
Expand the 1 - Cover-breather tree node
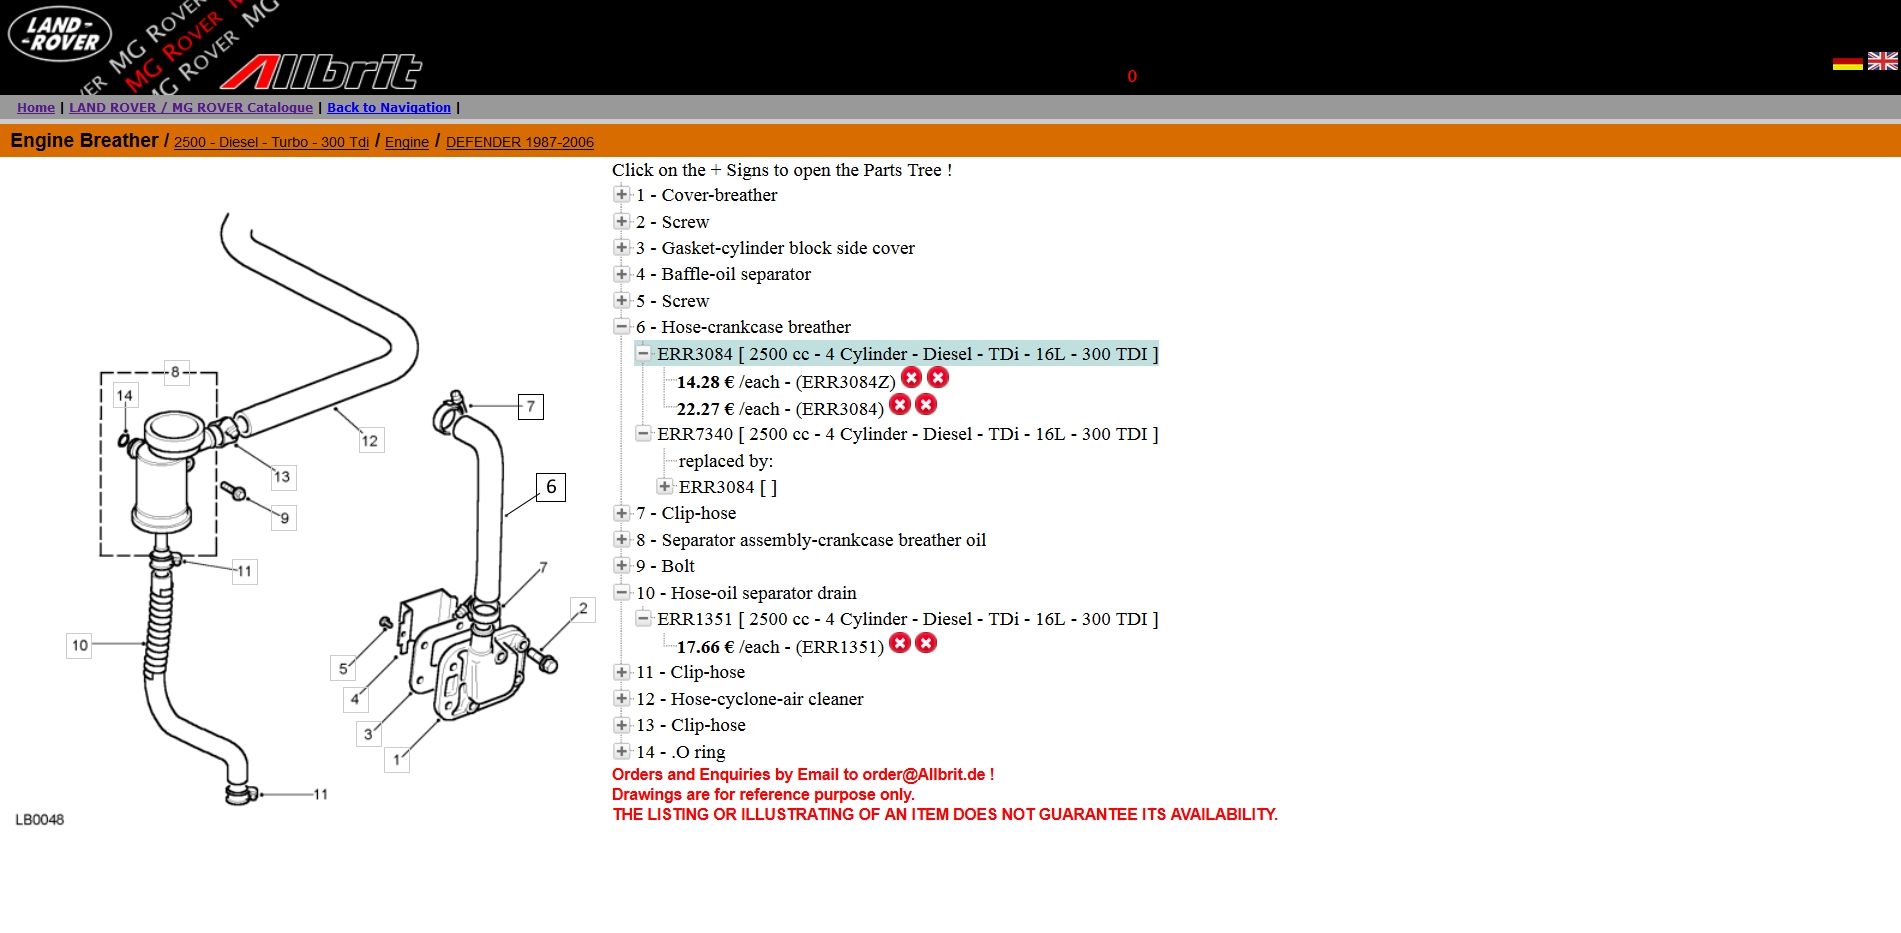(622, 195)
